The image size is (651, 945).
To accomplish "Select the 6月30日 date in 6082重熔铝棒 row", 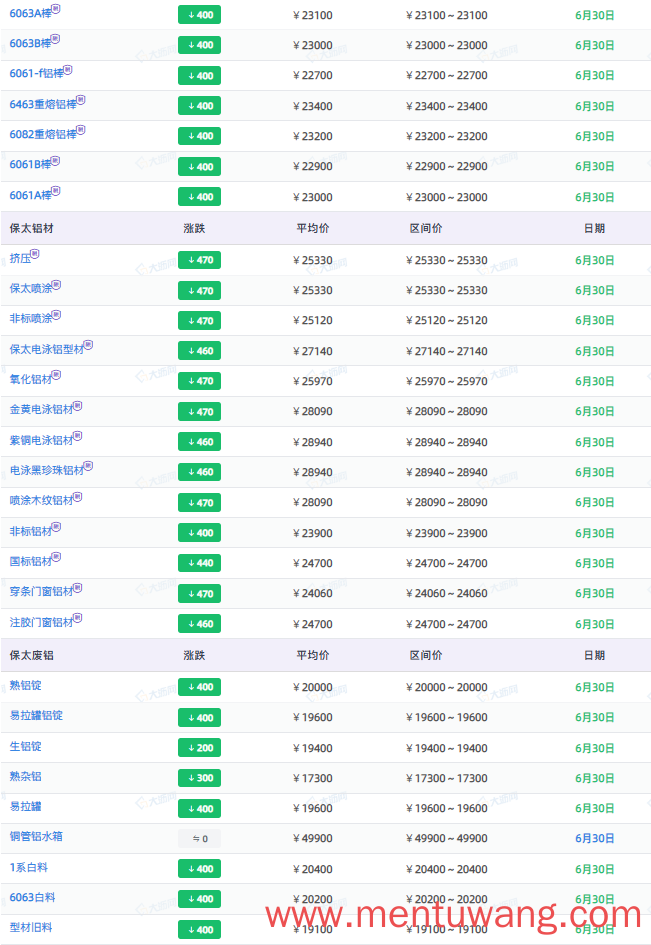I will coord(594,137).
